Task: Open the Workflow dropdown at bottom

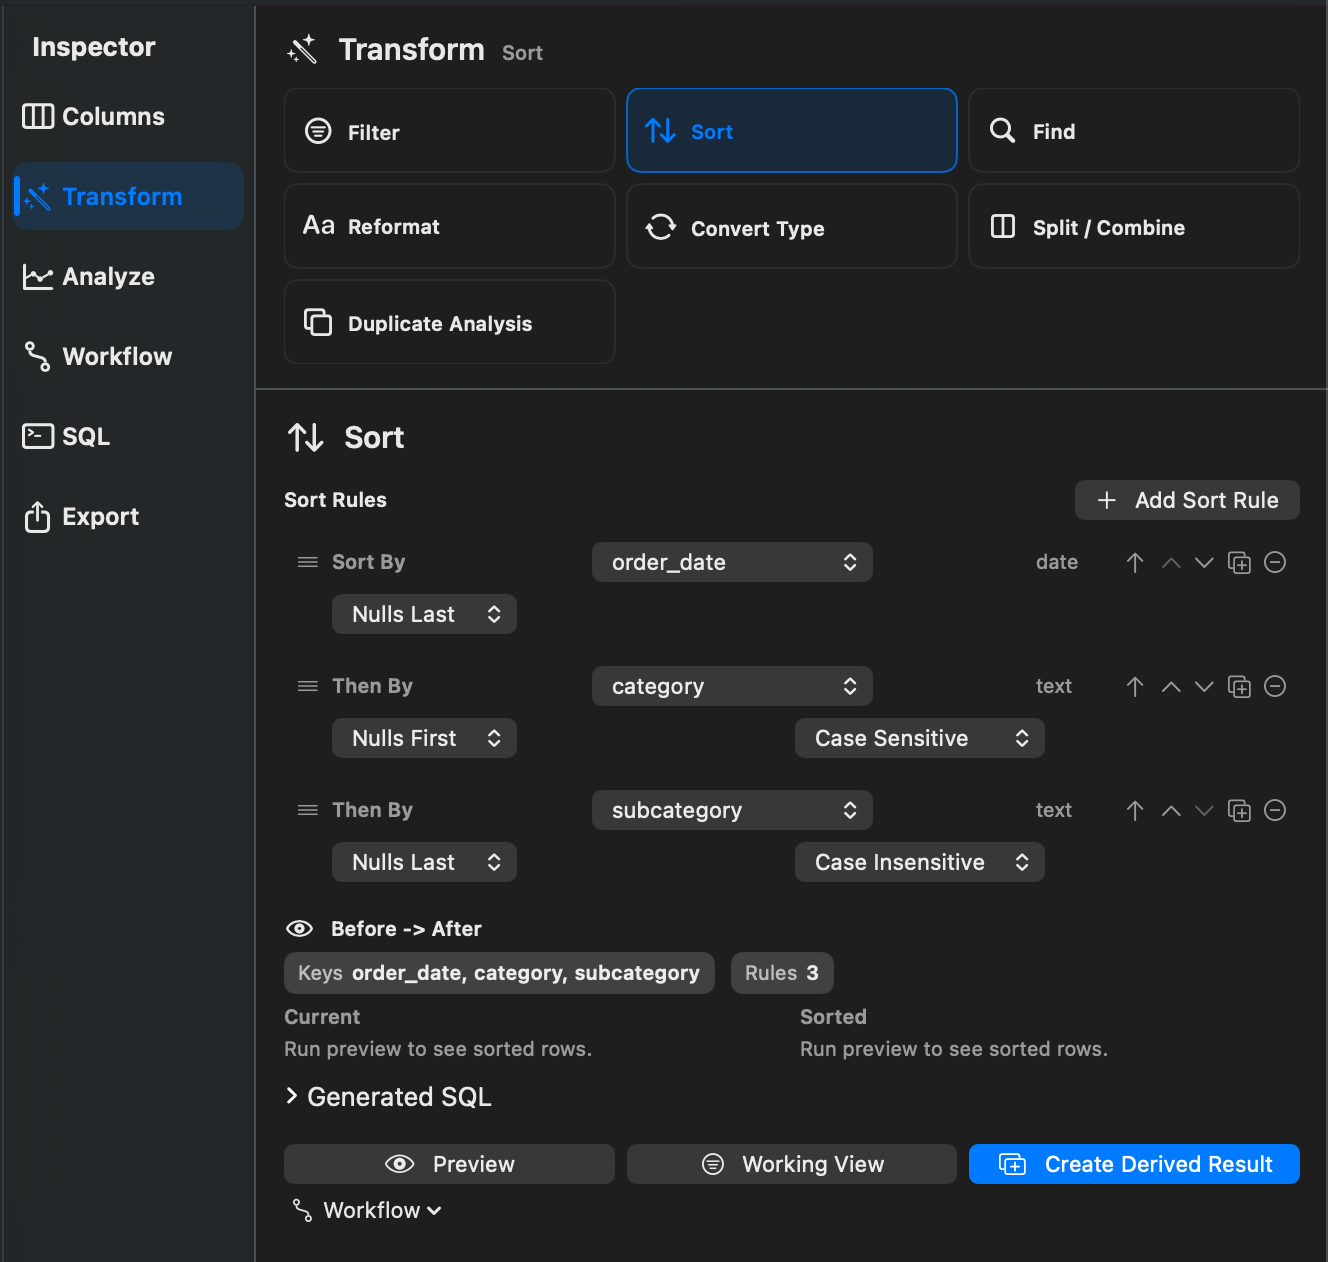Action: [367, 1210]
